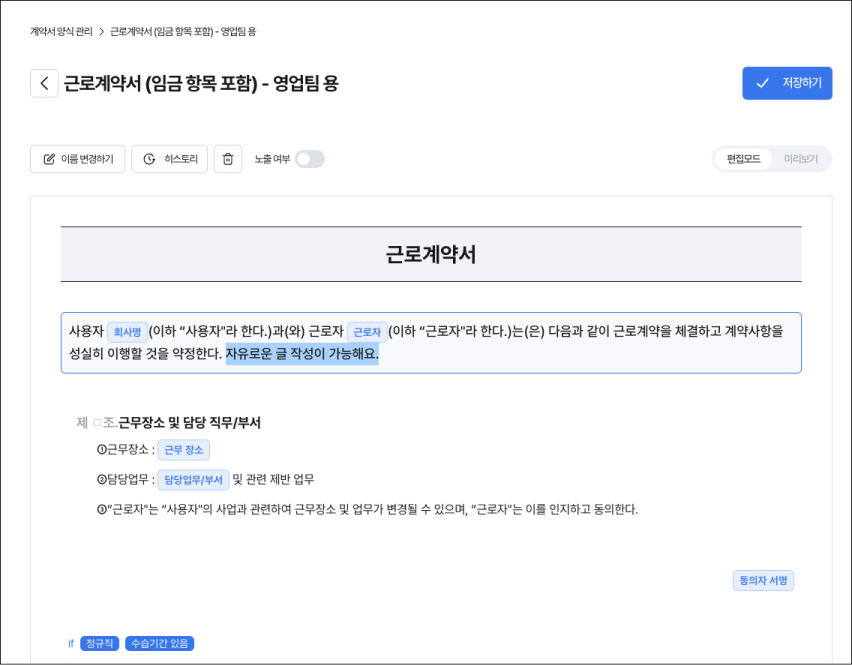Click the highlighted 자유로운 글 작성이 가능해요 text
The height and width of the screenshot is (665, 852).
coord(302,354)
